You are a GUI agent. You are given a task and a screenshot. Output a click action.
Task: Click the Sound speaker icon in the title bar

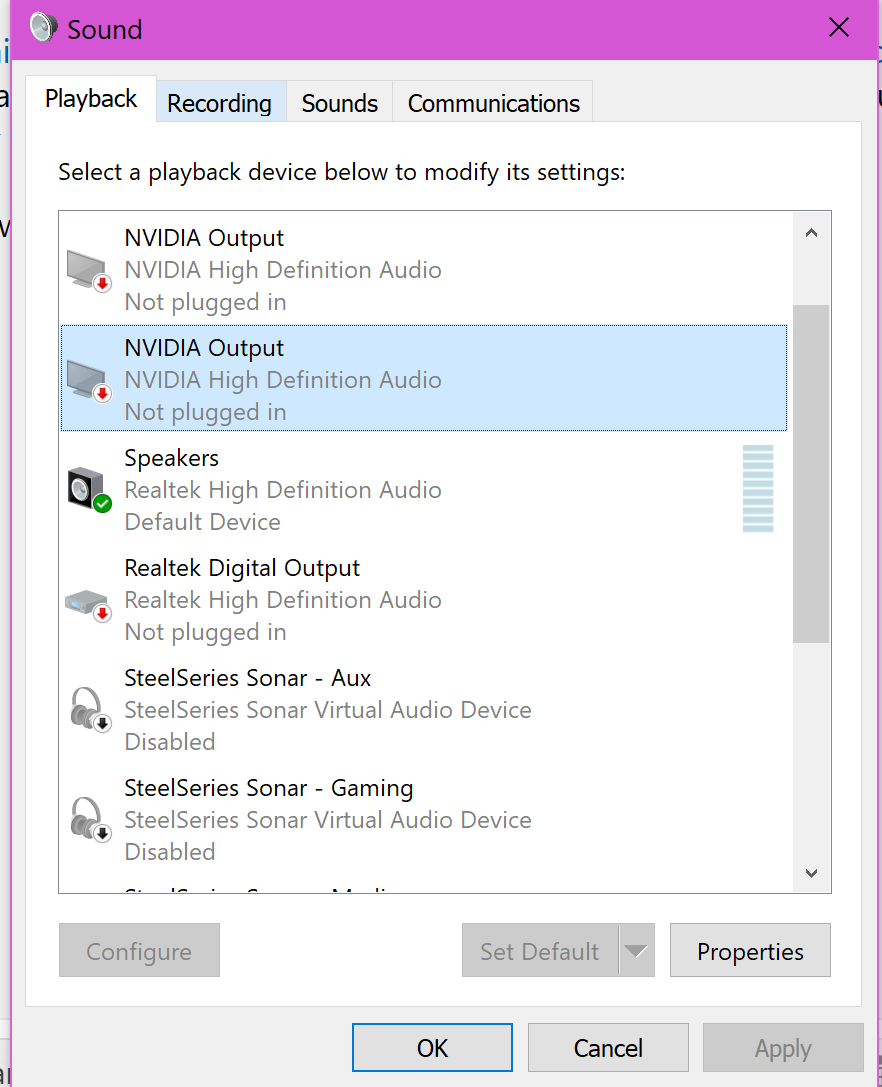pyautogui.click(x=44, y=27)
